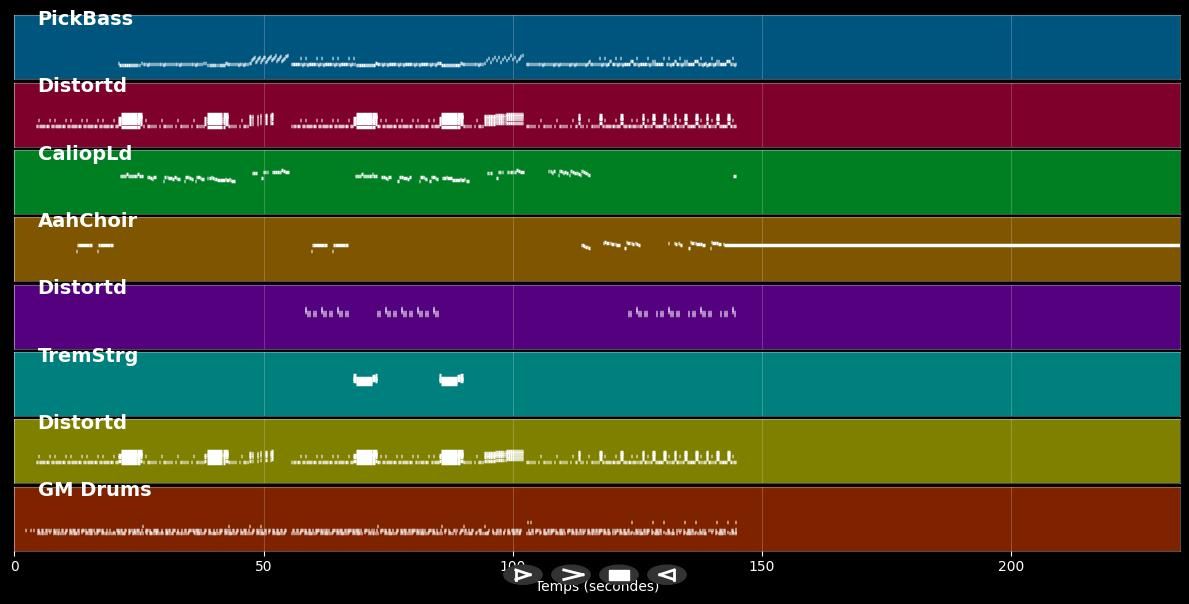Select the TremStrg track name
This screenshot has height=604, width=1189.
coord(86,355)
